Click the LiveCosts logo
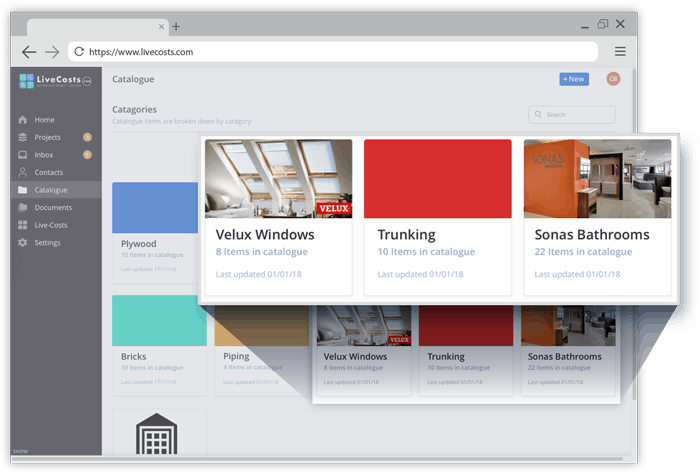Screen dimensions: 700x475 (x=55, y=81)
